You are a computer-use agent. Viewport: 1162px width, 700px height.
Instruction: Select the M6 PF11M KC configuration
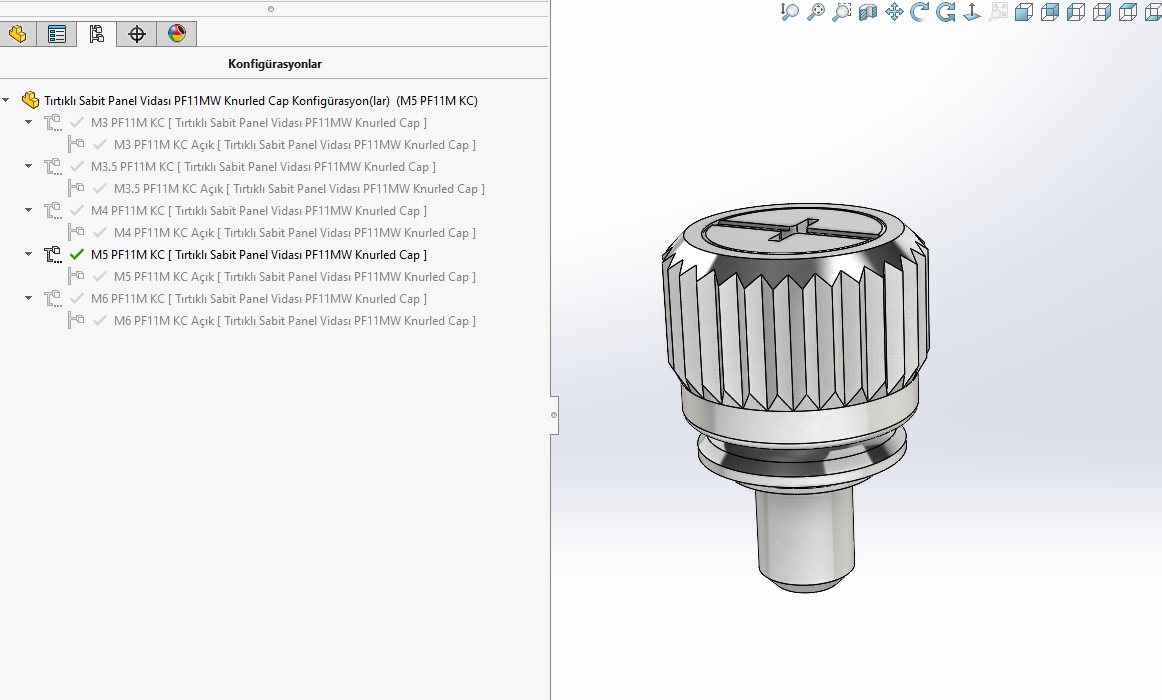(x=259, y=299)
